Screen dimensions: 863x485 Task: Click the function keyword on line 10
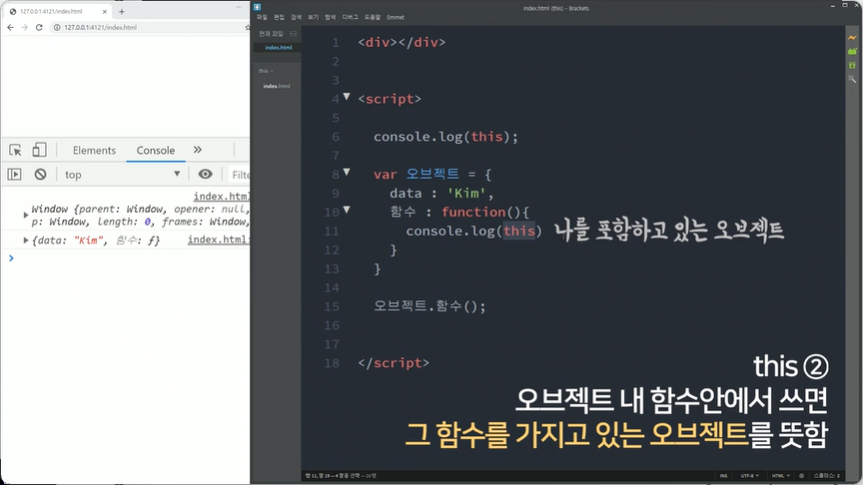click(x=473, y=212)
